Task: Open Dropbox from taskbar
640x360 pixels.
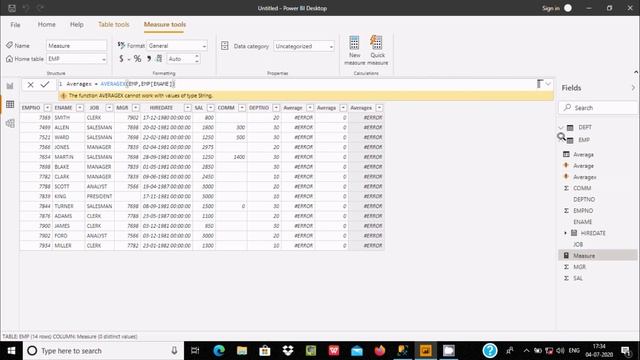Action: click(288, 351)
